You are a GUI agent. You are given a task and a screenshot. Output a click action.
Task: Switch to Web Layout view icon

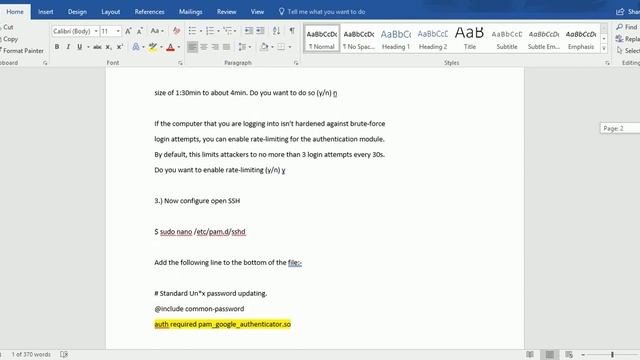pyautogui.click(x=569, y=354)
